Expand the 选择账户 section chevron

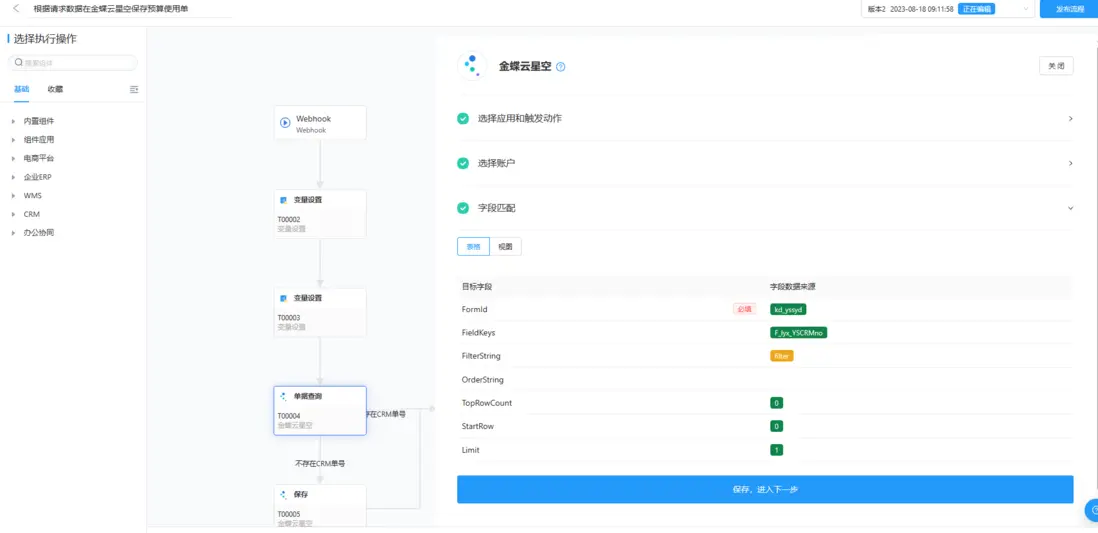pyautogui.click(x=1070, y=163)
